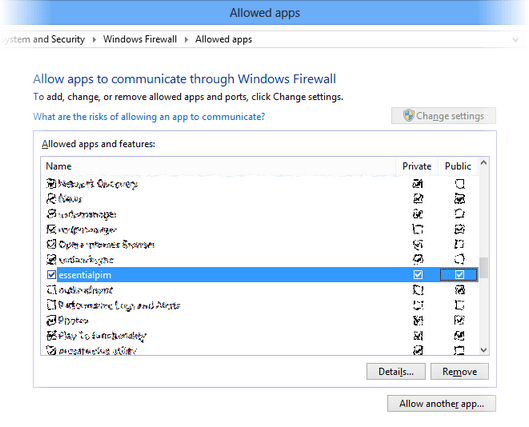Select Play To functionality row text
Viewport: 529px width, 427px height.
coord(103,336)
